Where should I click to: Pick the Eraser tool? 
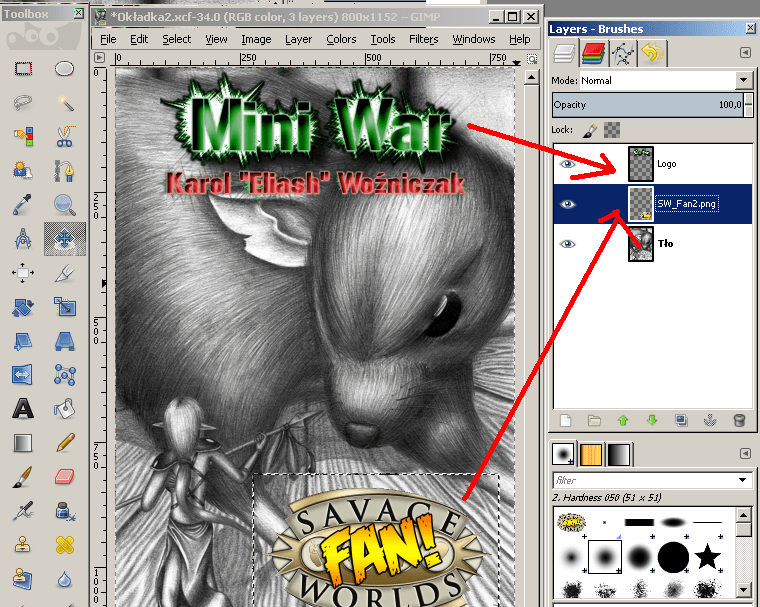click(x=65, y=475)
